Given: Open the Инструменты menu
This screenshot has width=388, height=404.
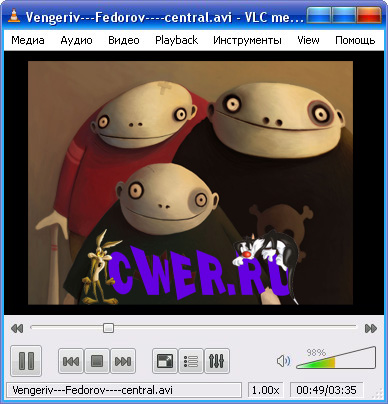Looking at the screenshot, I should [247, 40].
